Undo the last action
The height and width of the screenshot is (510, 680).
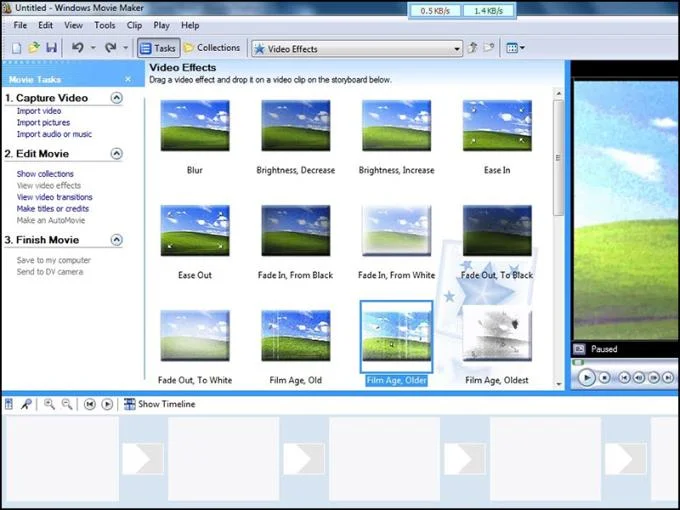[78, 48]
